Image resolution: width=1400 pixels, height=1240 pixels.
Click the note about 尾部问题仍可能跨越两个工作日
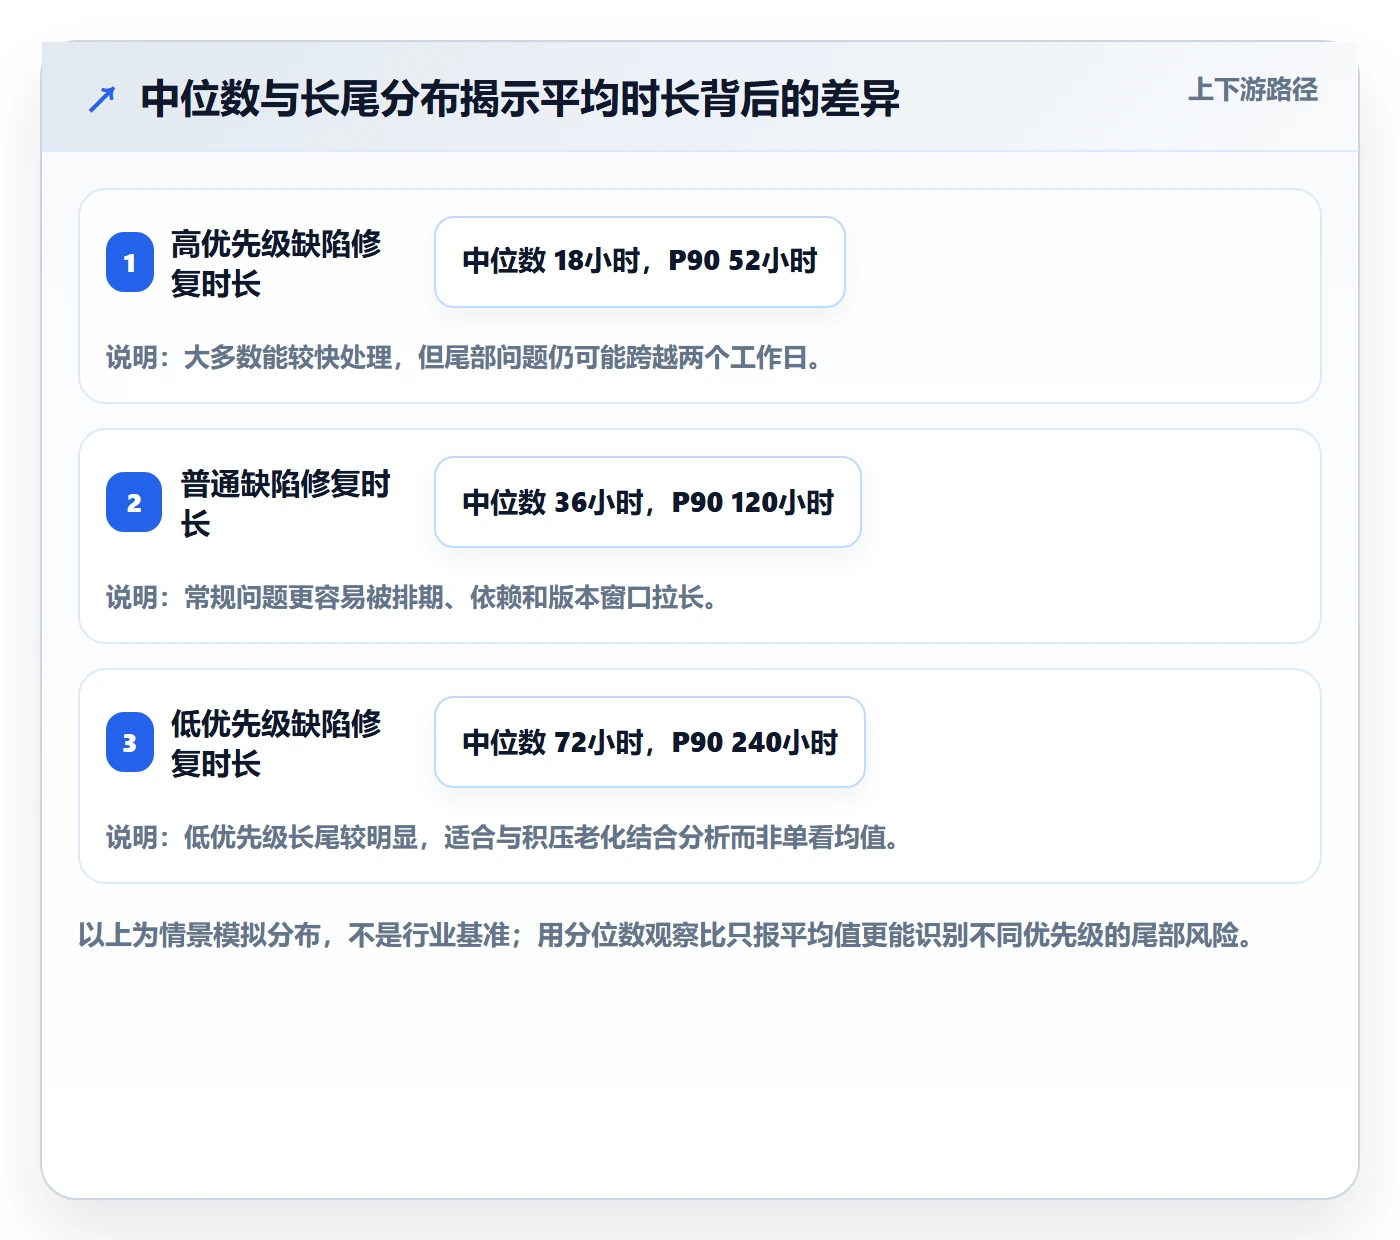(465, 358)
